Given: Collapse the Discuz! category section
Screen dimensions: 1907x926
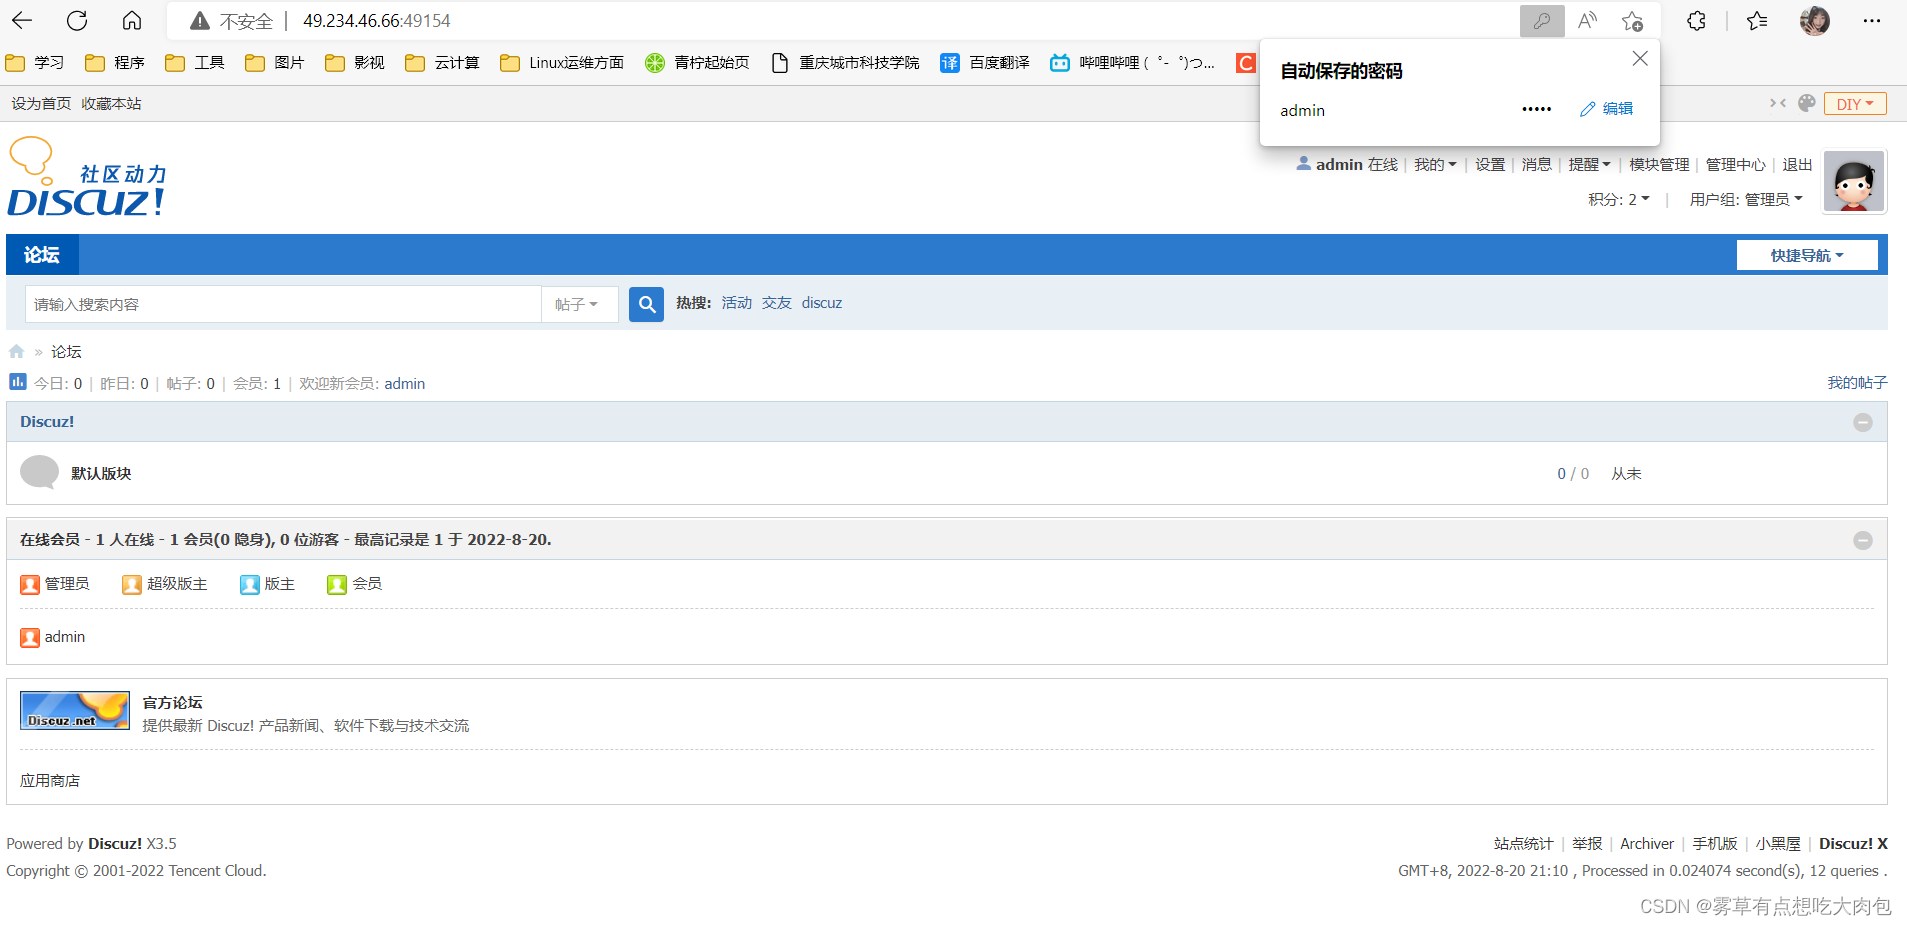Looking at the screenshot, I should (x=1863, y=423).
